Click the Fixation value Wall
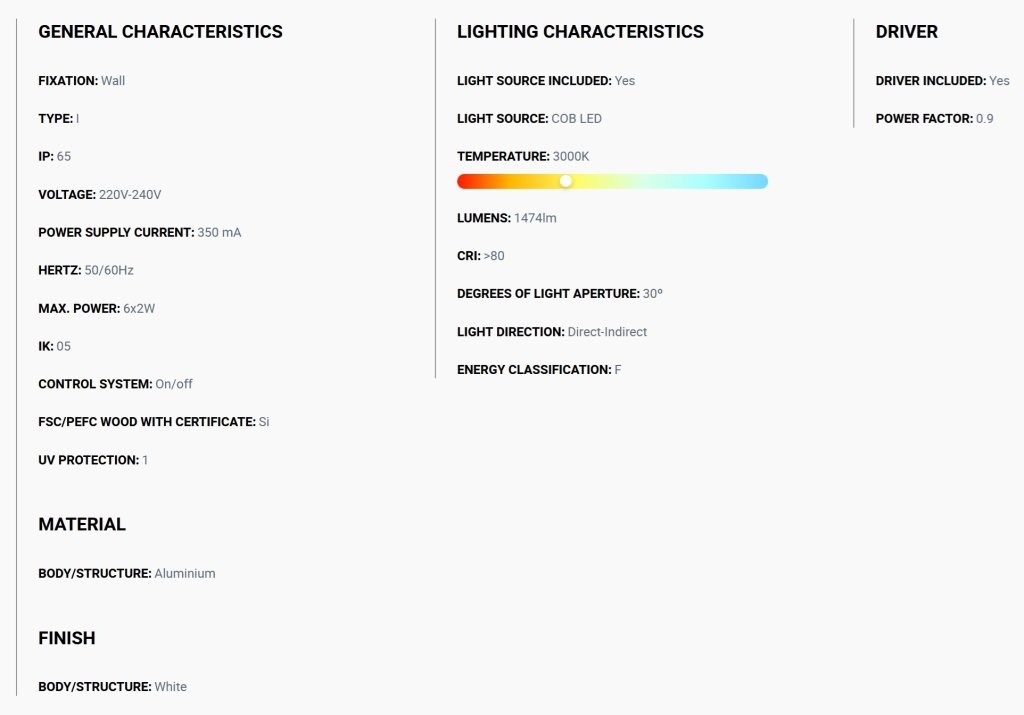Image resolution: width=1024 pixels, height=715 pixels. pyautogui.click(x=113, y=81)
